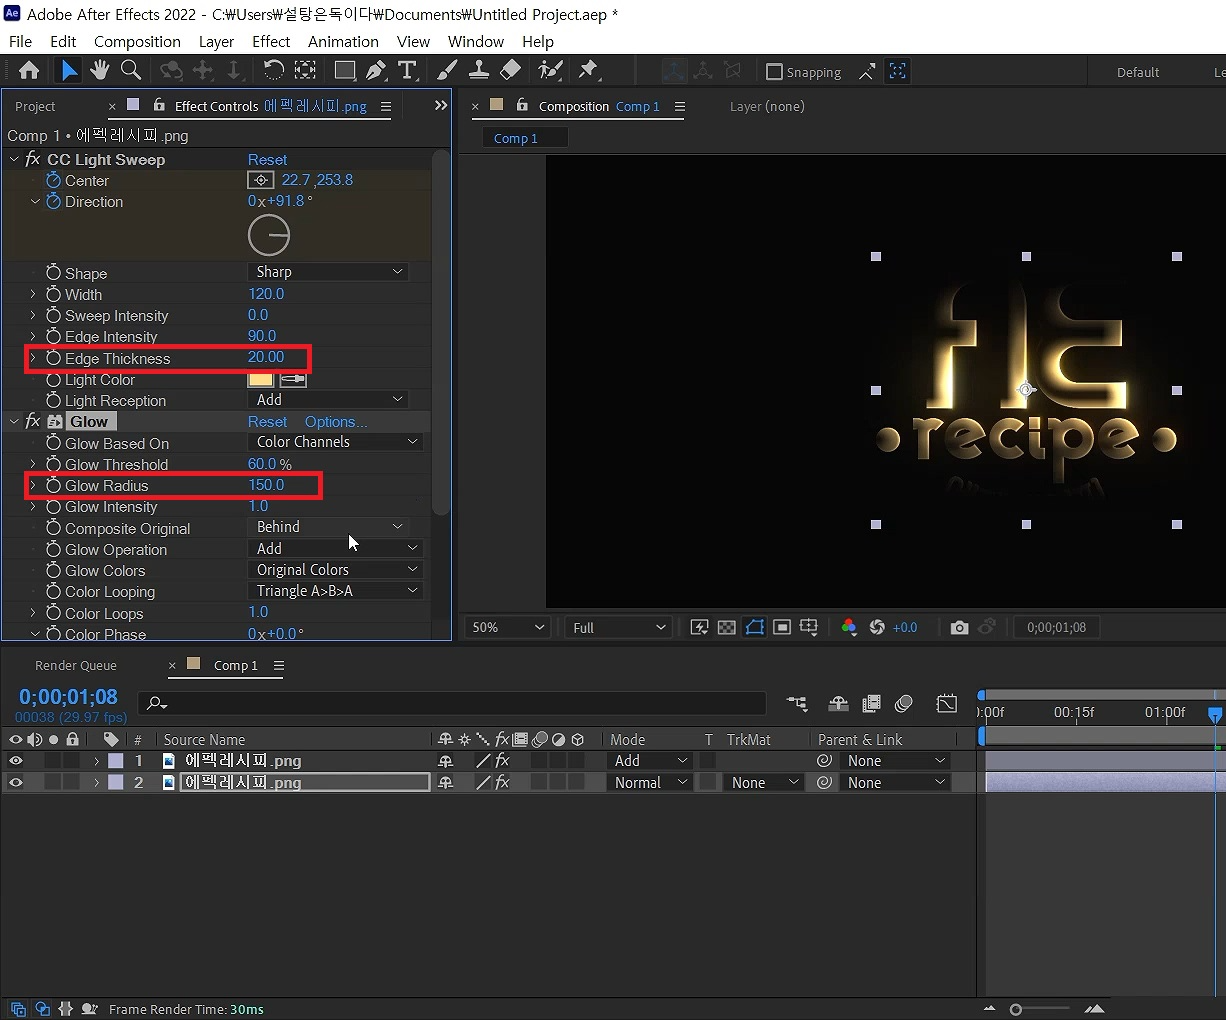
Task: Click the Light Color eyedropper
Action: pos(293,380)
